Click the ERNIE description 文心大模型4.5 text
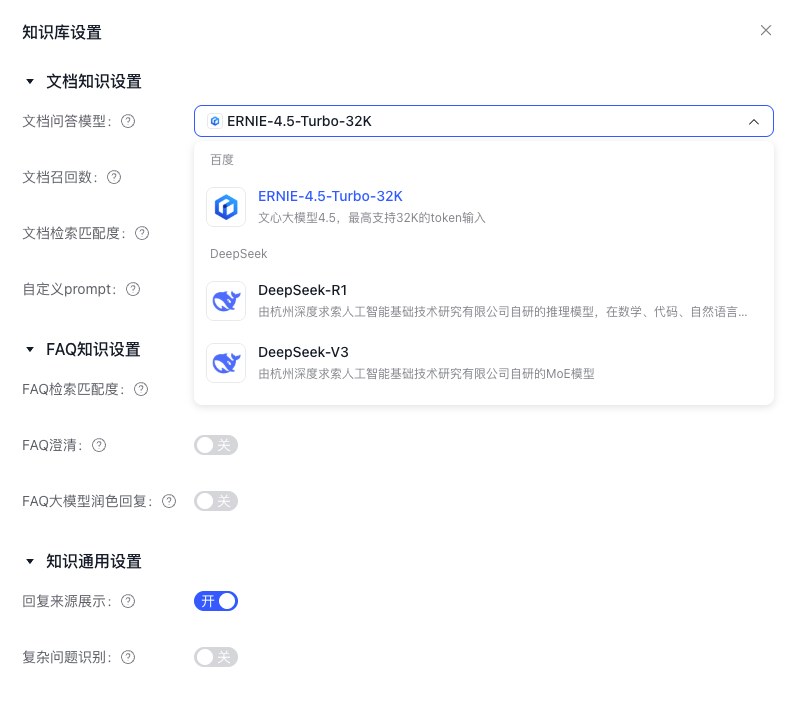The height and width of the screenshot is (702, 790). tap(372, 218)
